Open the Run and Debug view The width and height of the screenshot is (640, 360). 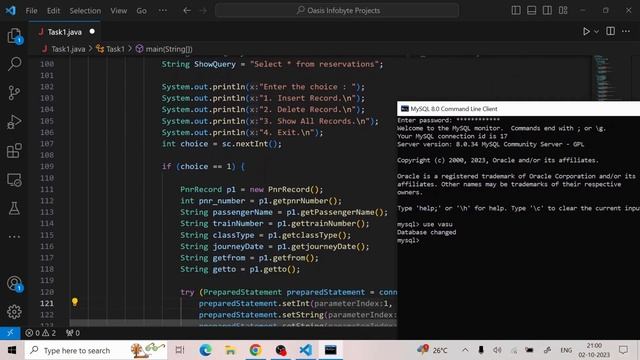[14, 122]
